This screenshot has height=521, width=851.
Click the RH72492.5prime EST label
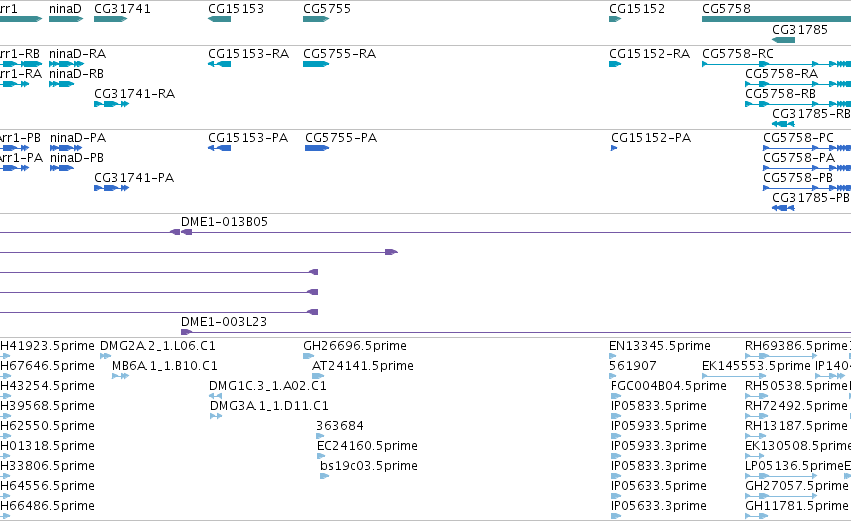(x=796, y=406)
